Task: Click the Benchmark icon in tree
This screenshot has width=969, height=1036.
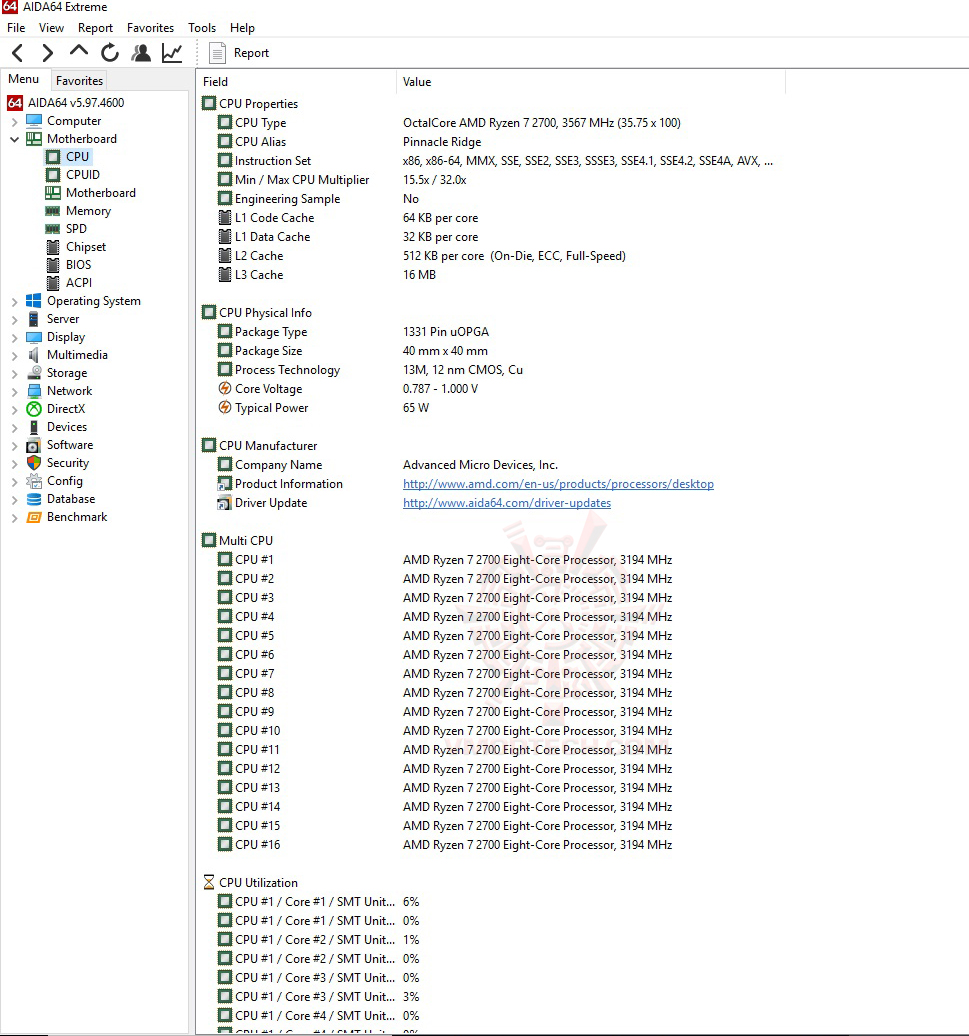Action: [x=34, y=517]
